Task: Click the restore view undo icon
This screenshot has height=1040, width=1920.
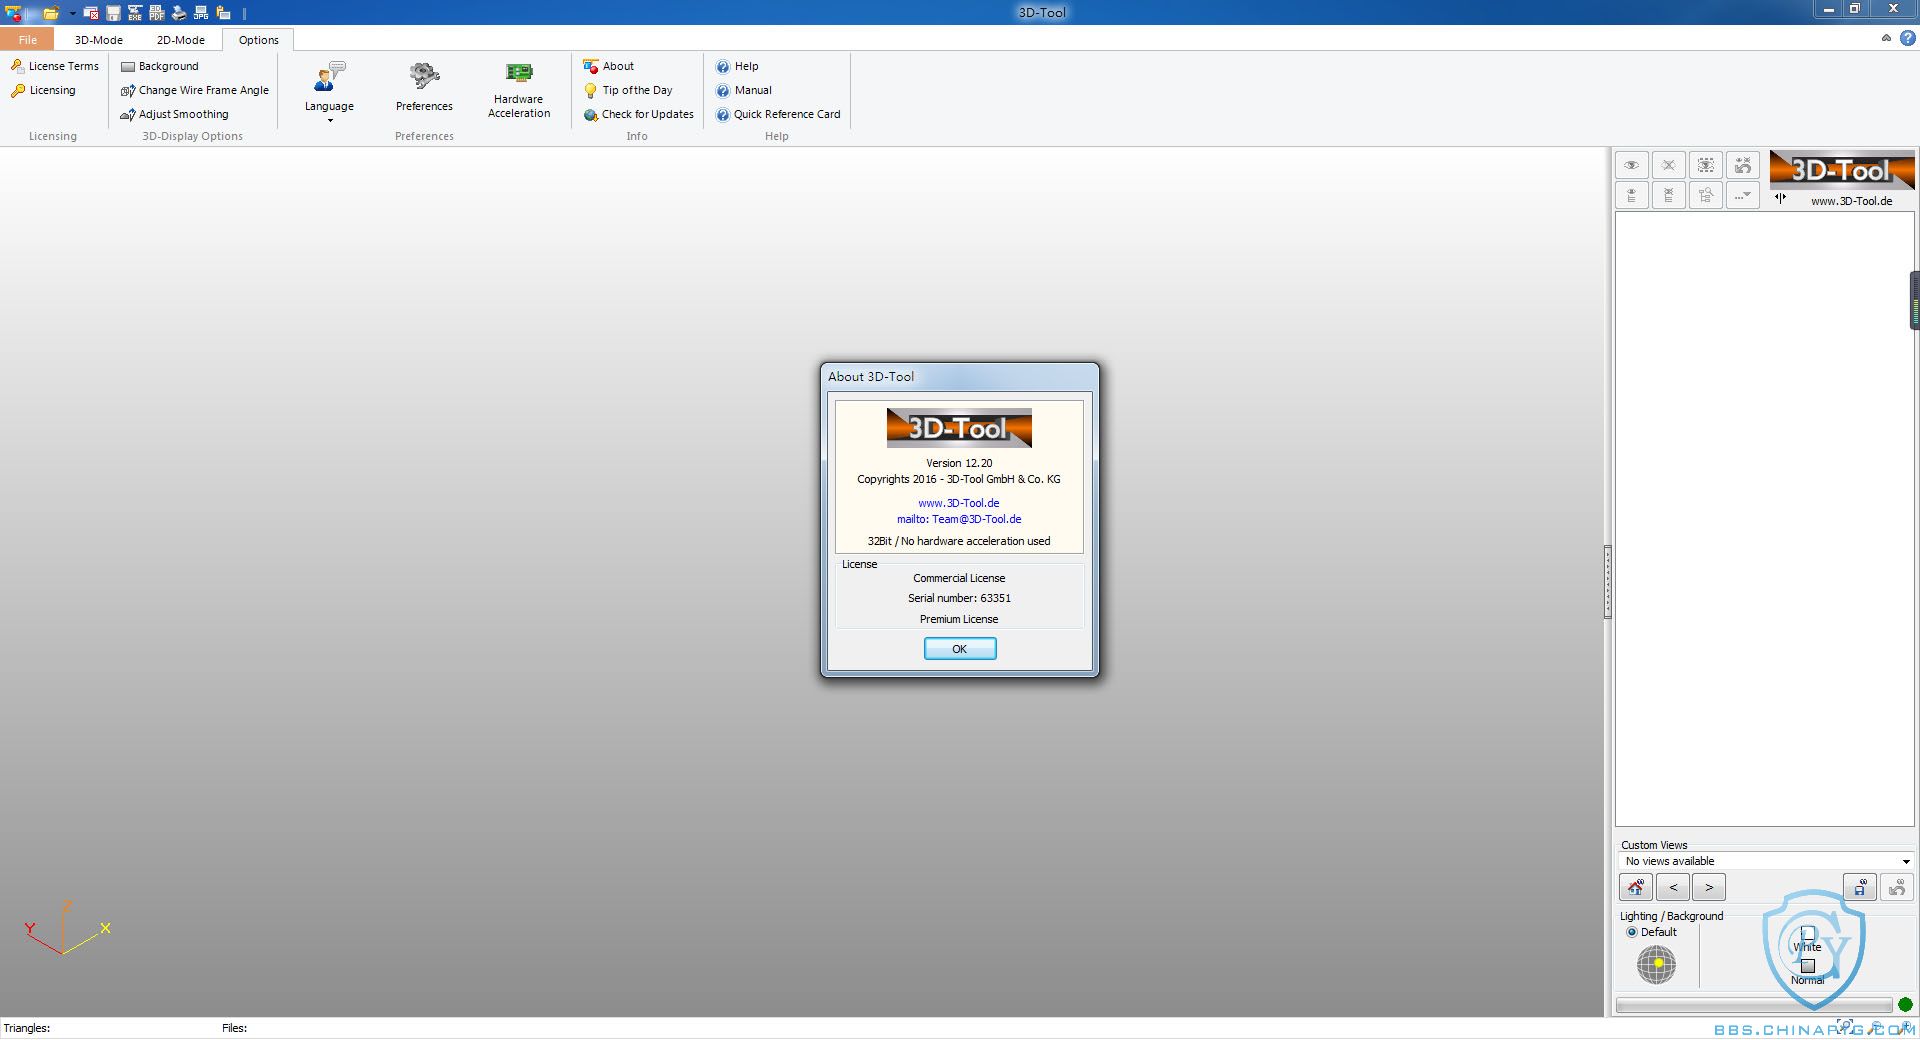Action: click(x=1897, y=887)
